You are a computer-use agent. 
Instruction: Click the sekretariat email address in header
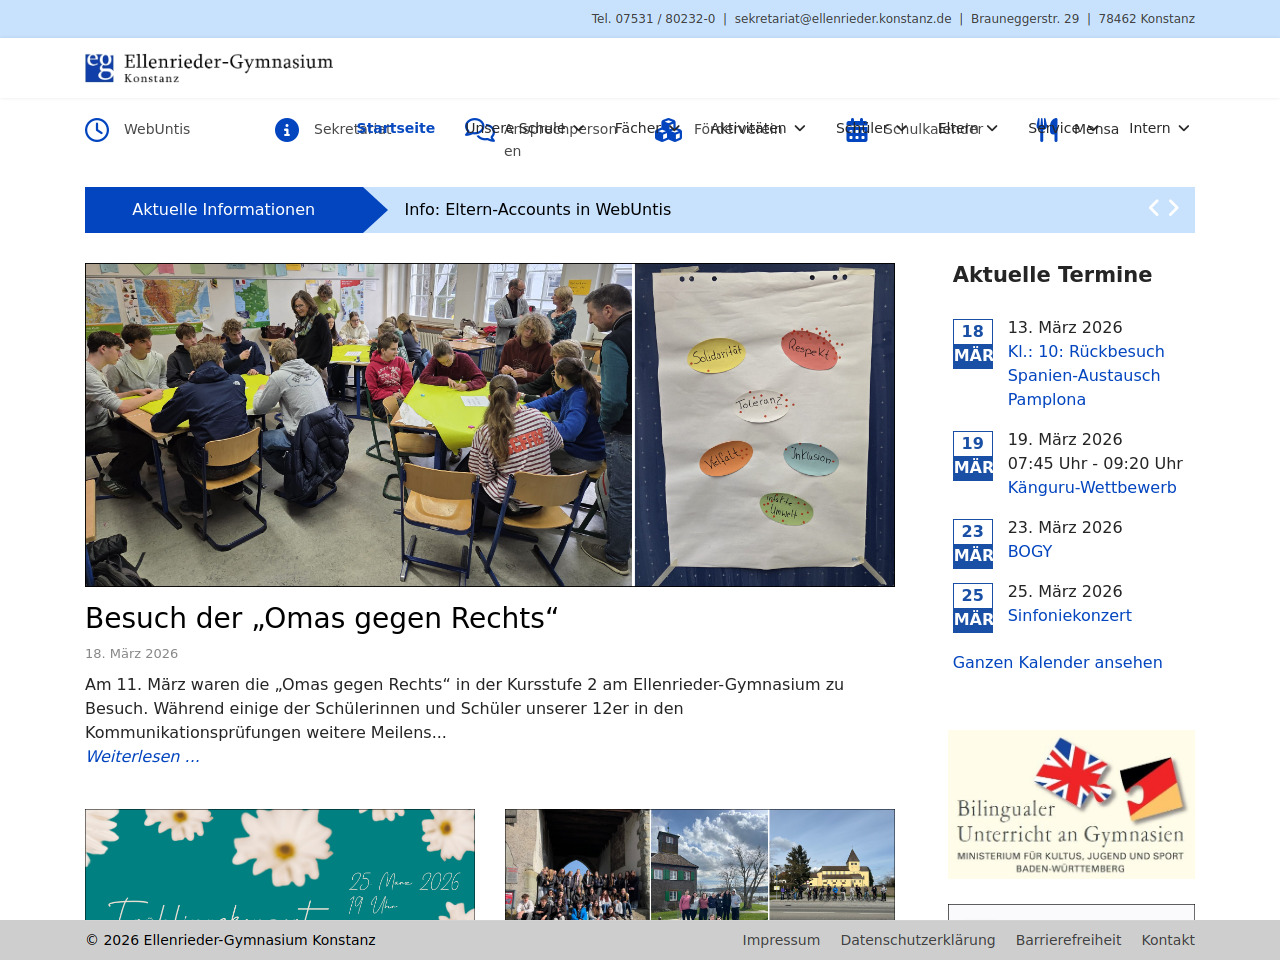pyautogui.click(x=842, y=19)
